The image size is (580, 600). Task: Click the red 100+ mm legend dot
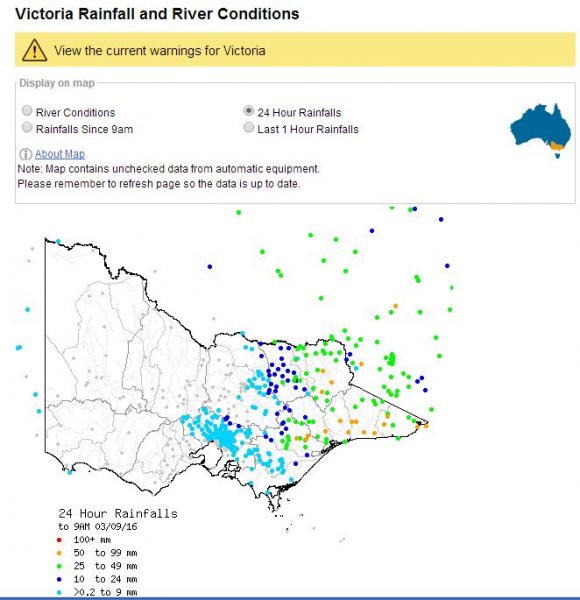[59, 540]
